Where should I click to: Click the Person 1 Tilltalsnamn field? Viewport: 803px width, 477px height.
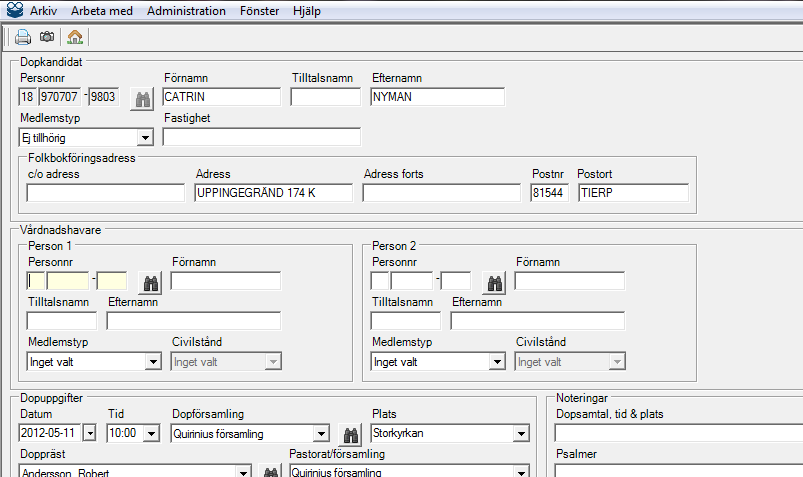61,321
